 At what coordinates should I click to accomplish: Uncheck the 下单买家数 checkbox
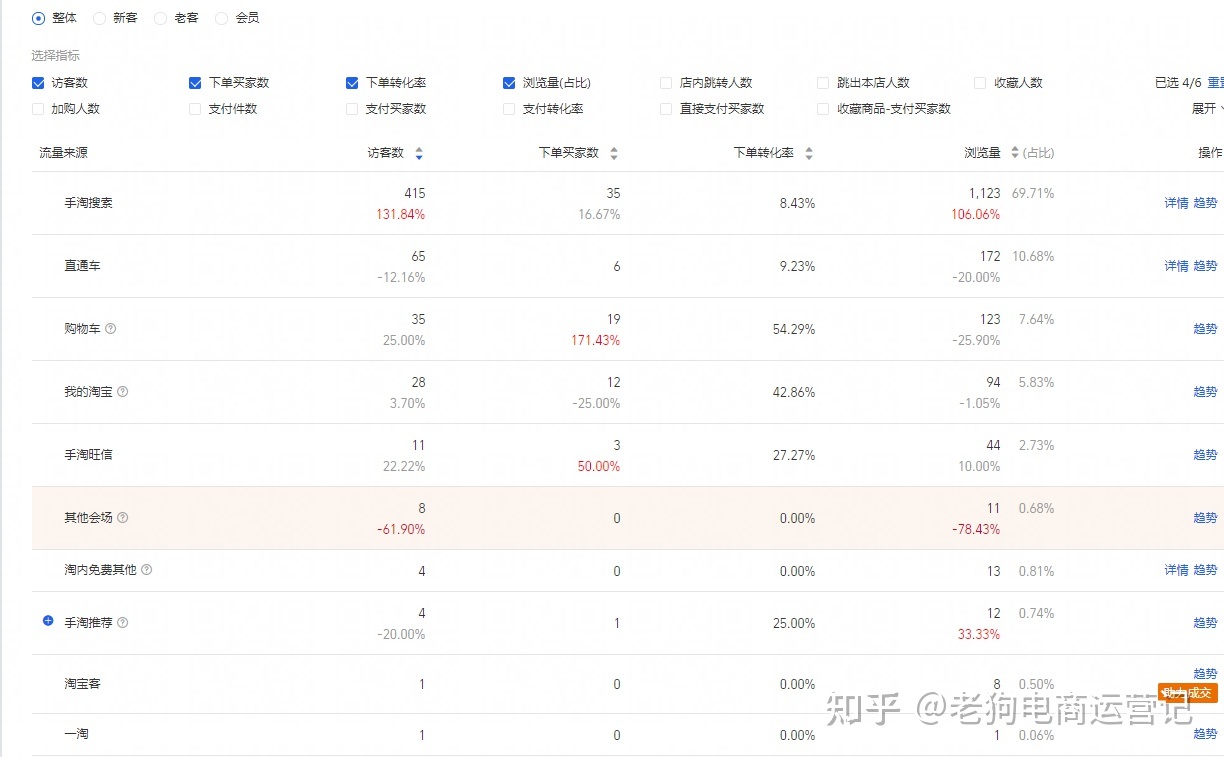coord(195,83)
